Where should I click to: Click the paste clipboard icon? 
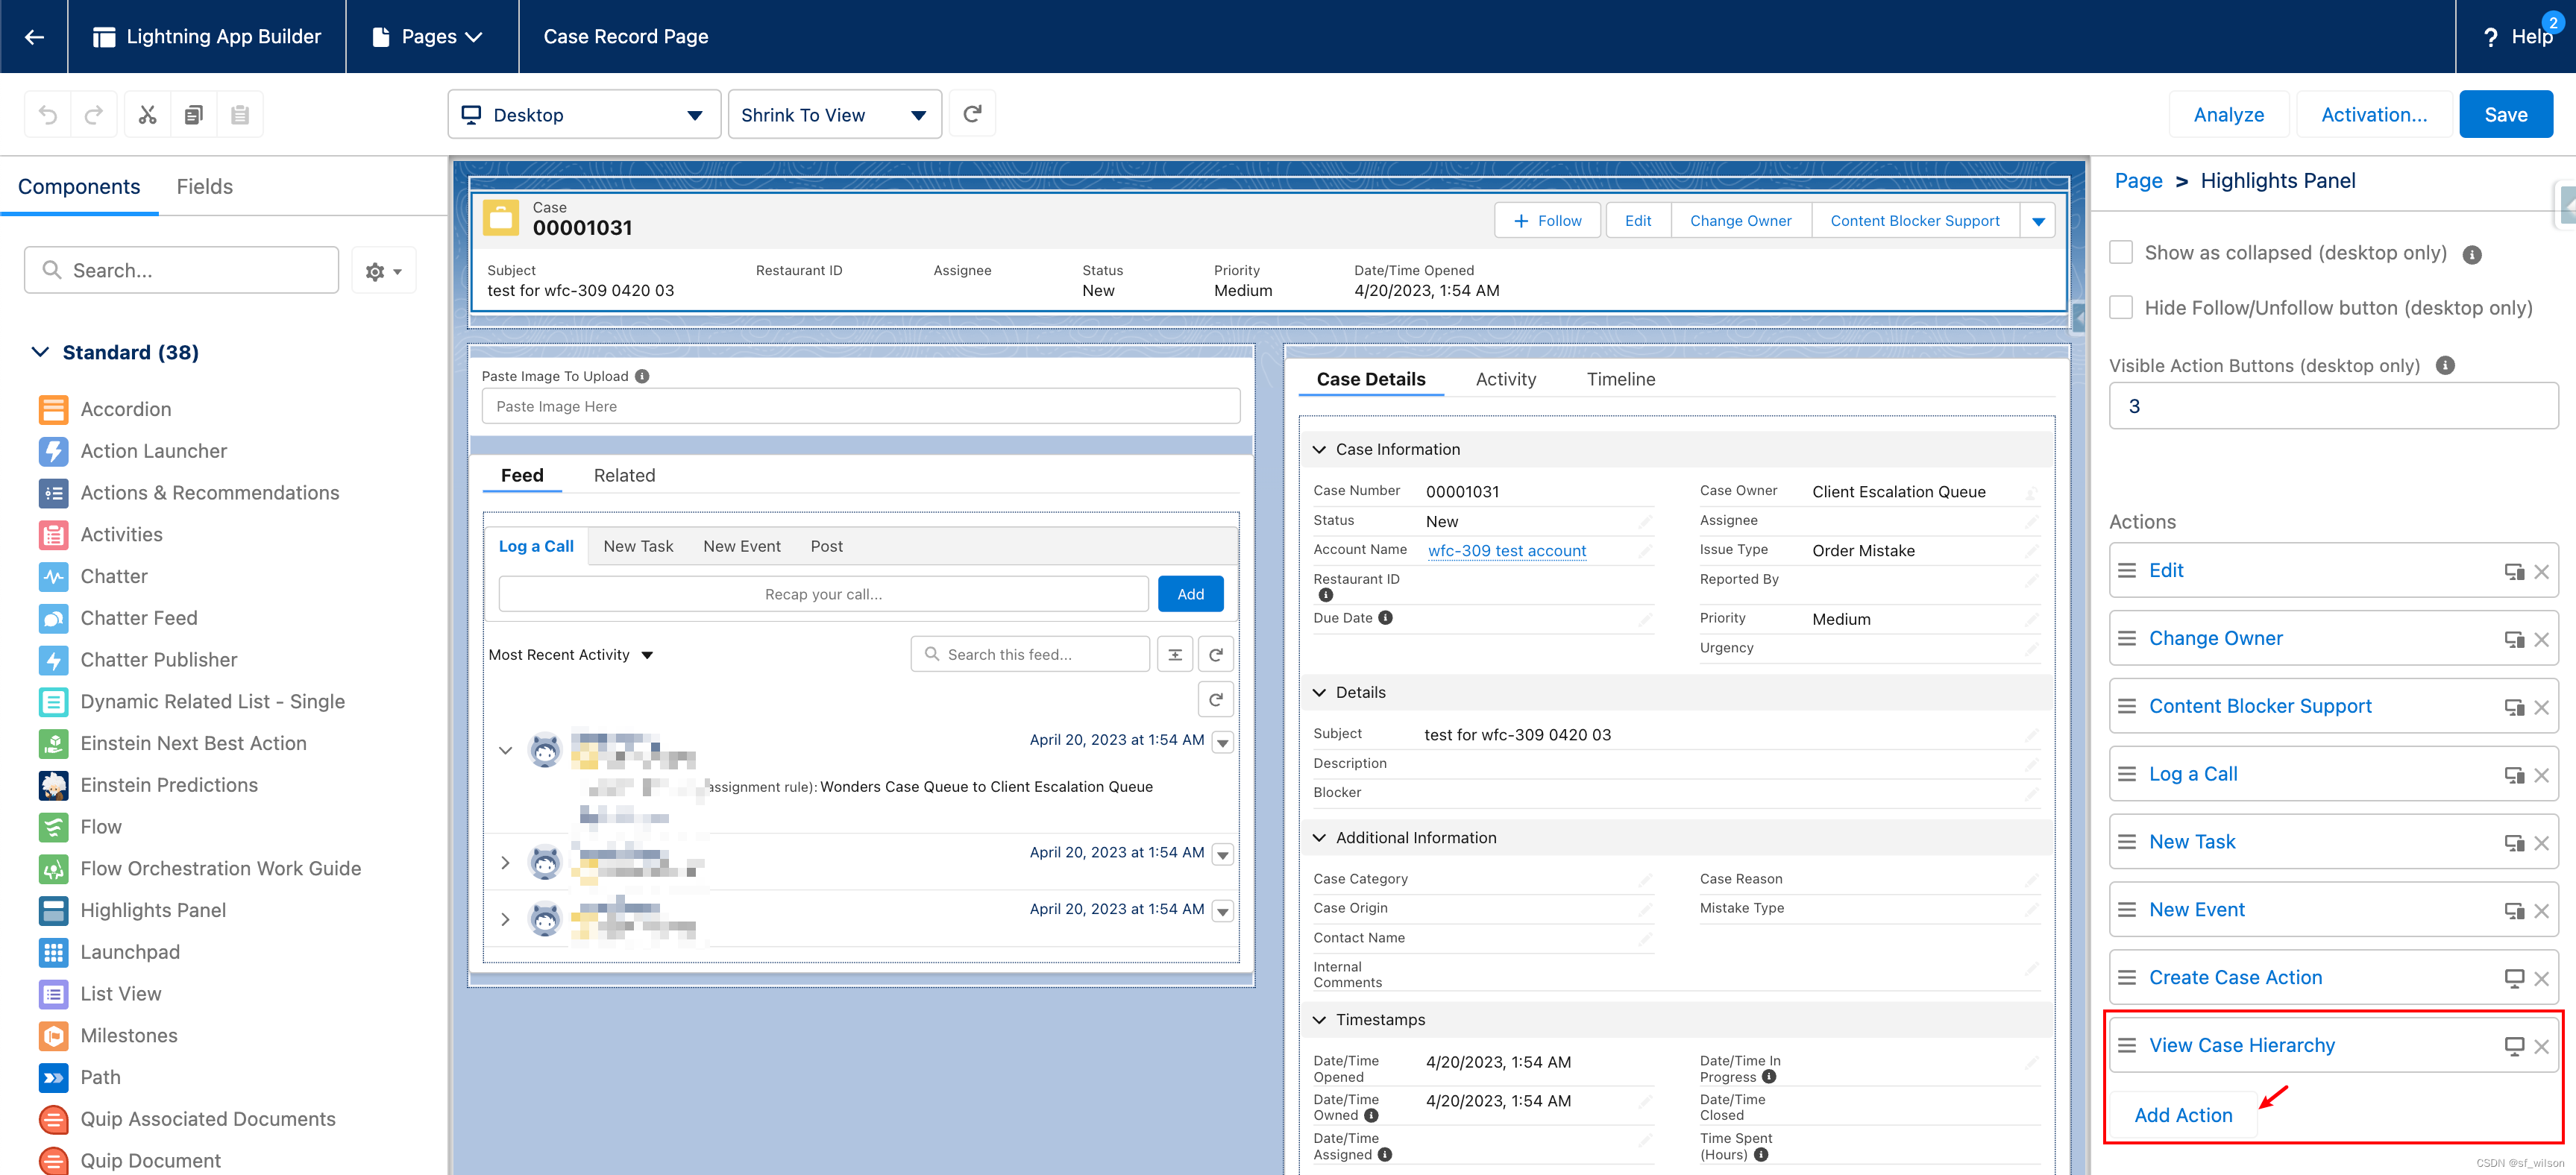point(240,115)
